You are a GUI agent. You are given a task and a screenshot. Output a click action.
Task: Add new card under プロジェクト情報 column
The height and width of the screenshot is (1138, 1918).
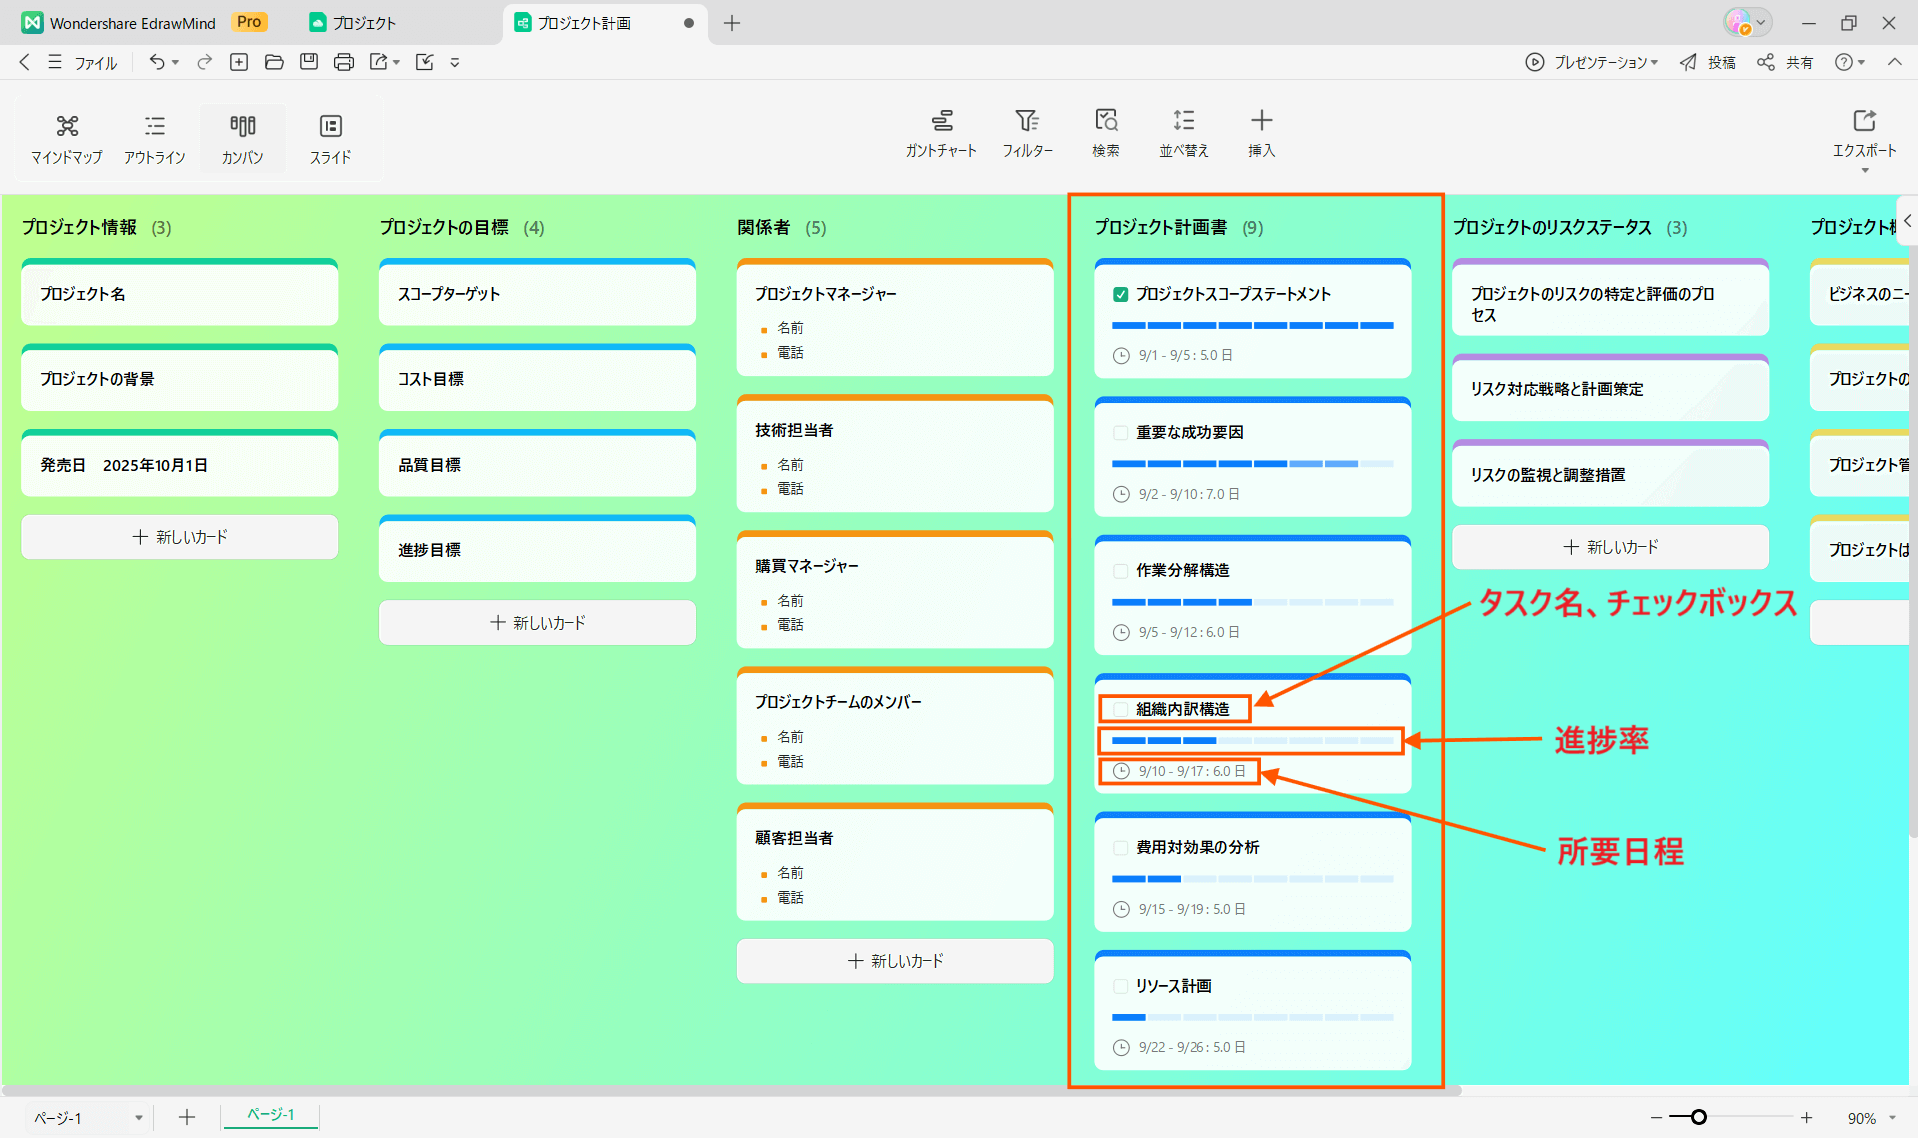[180, 537]
